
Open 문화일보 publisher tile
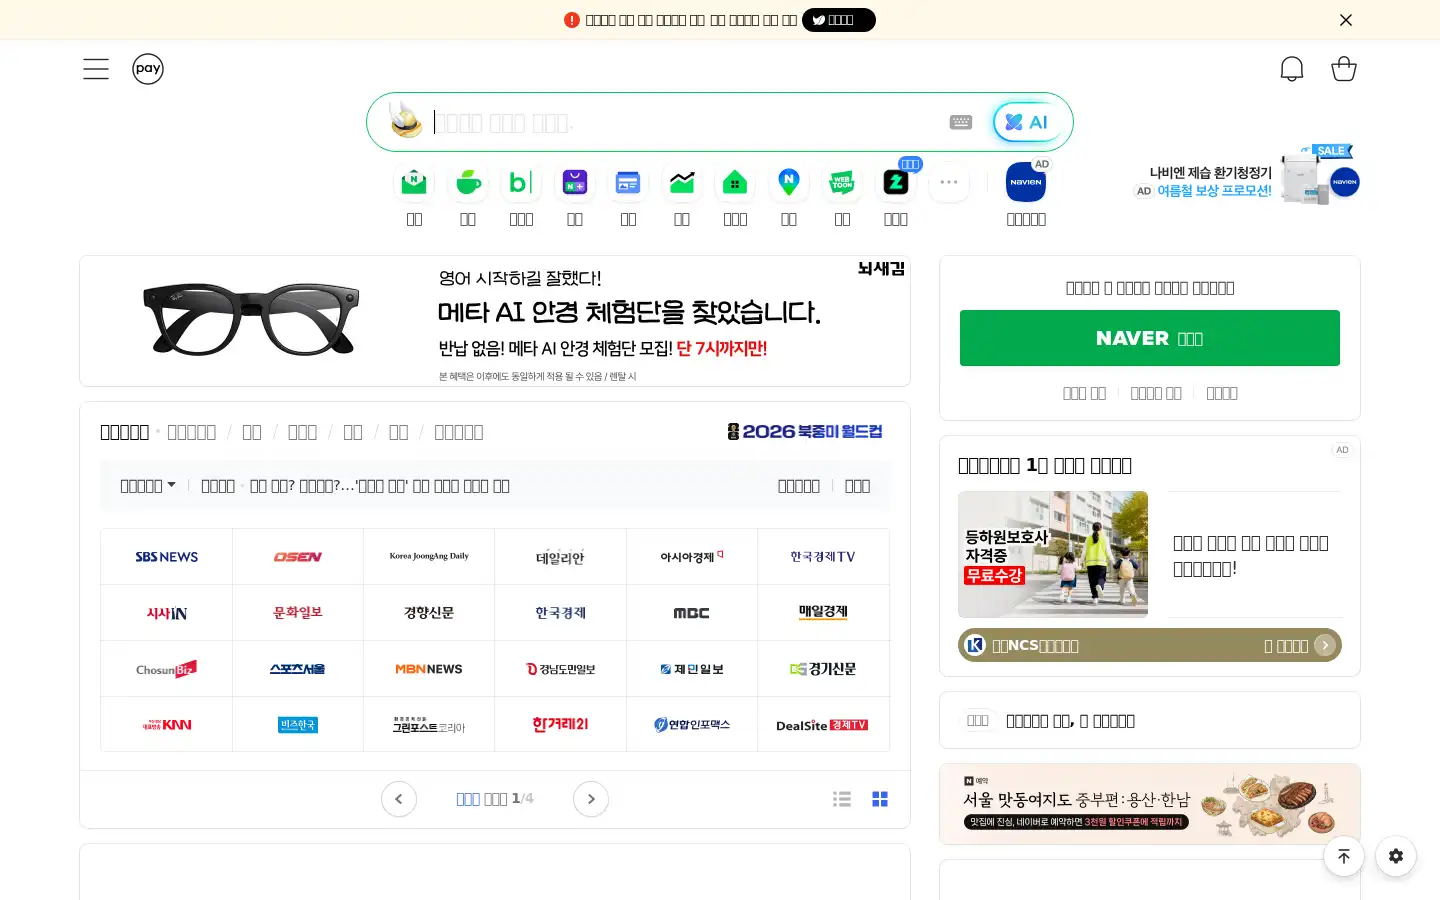(x=298, y=613)
